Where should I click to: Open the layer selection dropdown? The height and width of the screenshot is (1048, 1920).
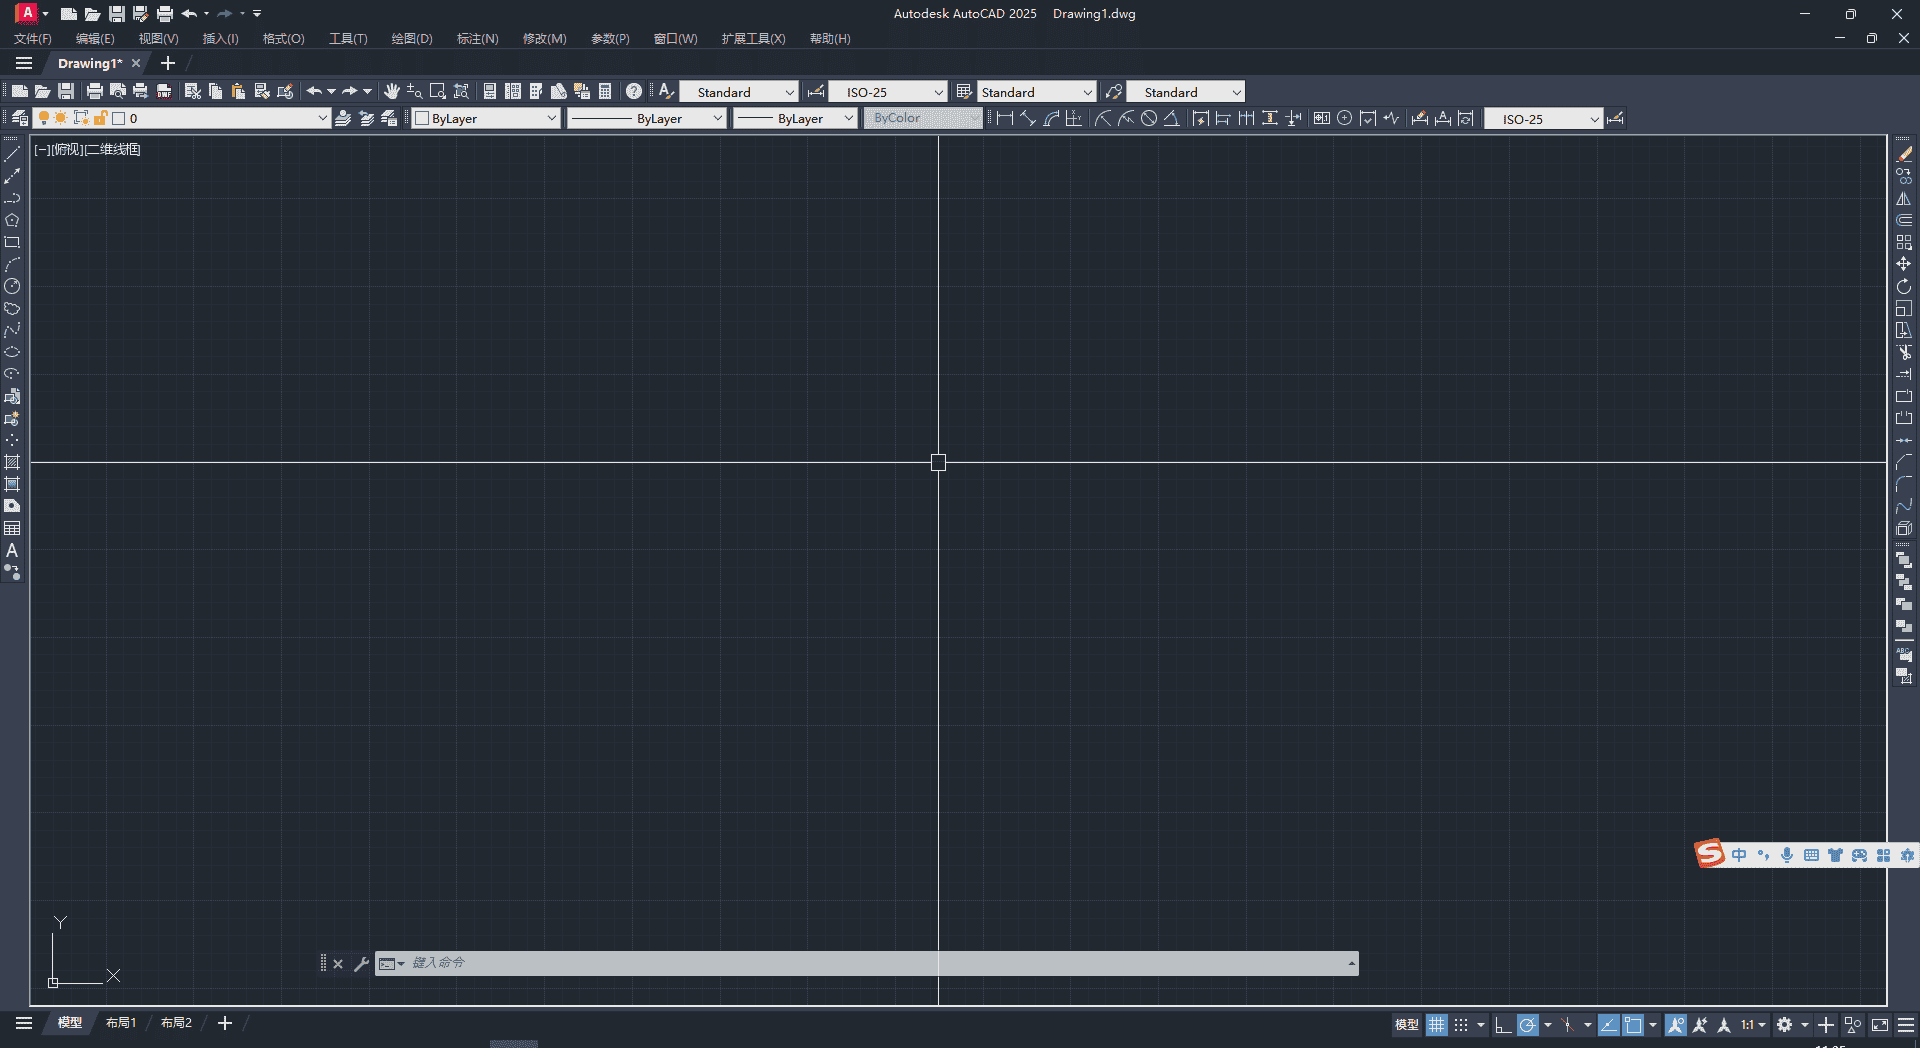[x=322, y=118]
